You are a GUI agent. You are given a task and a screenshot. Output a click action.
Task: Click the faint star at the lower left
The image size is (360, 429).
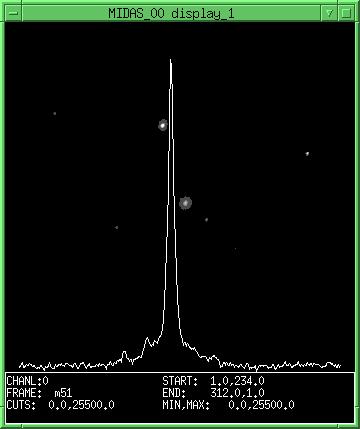[x=116, y=228]
